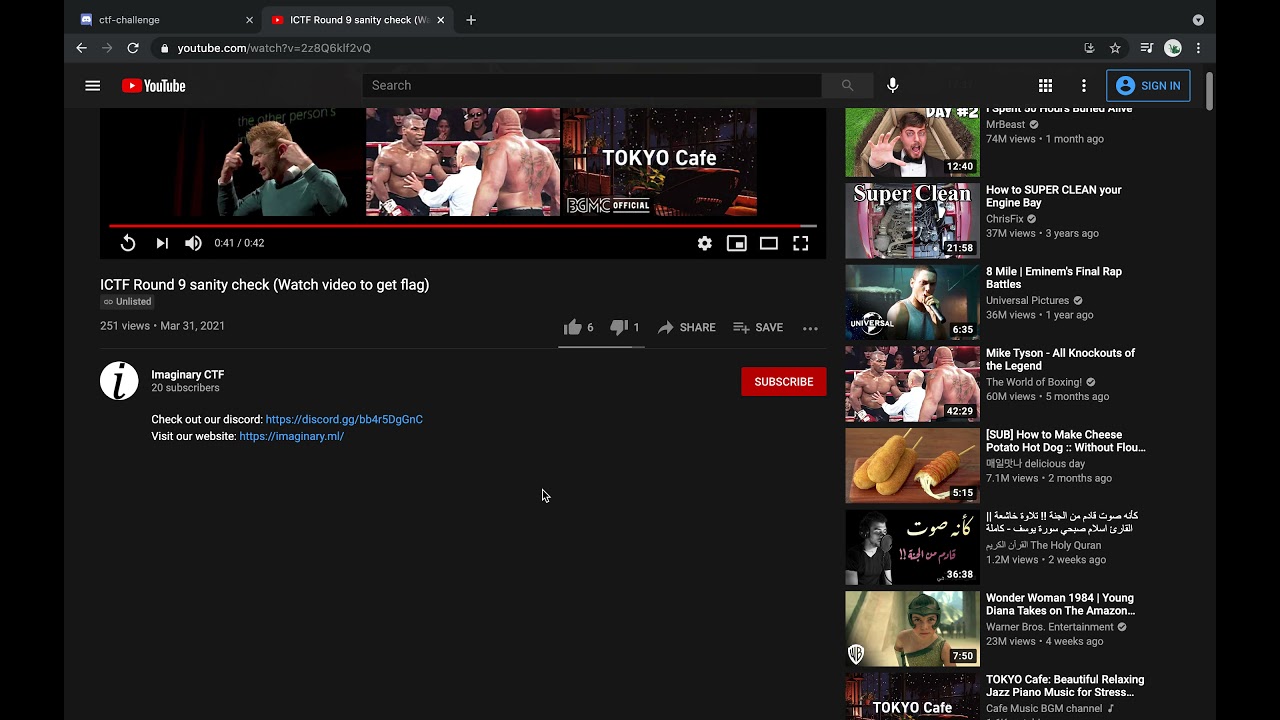Open YouTube settings three-dot menu
The image size is (1280, 720).
(1084, 86)
